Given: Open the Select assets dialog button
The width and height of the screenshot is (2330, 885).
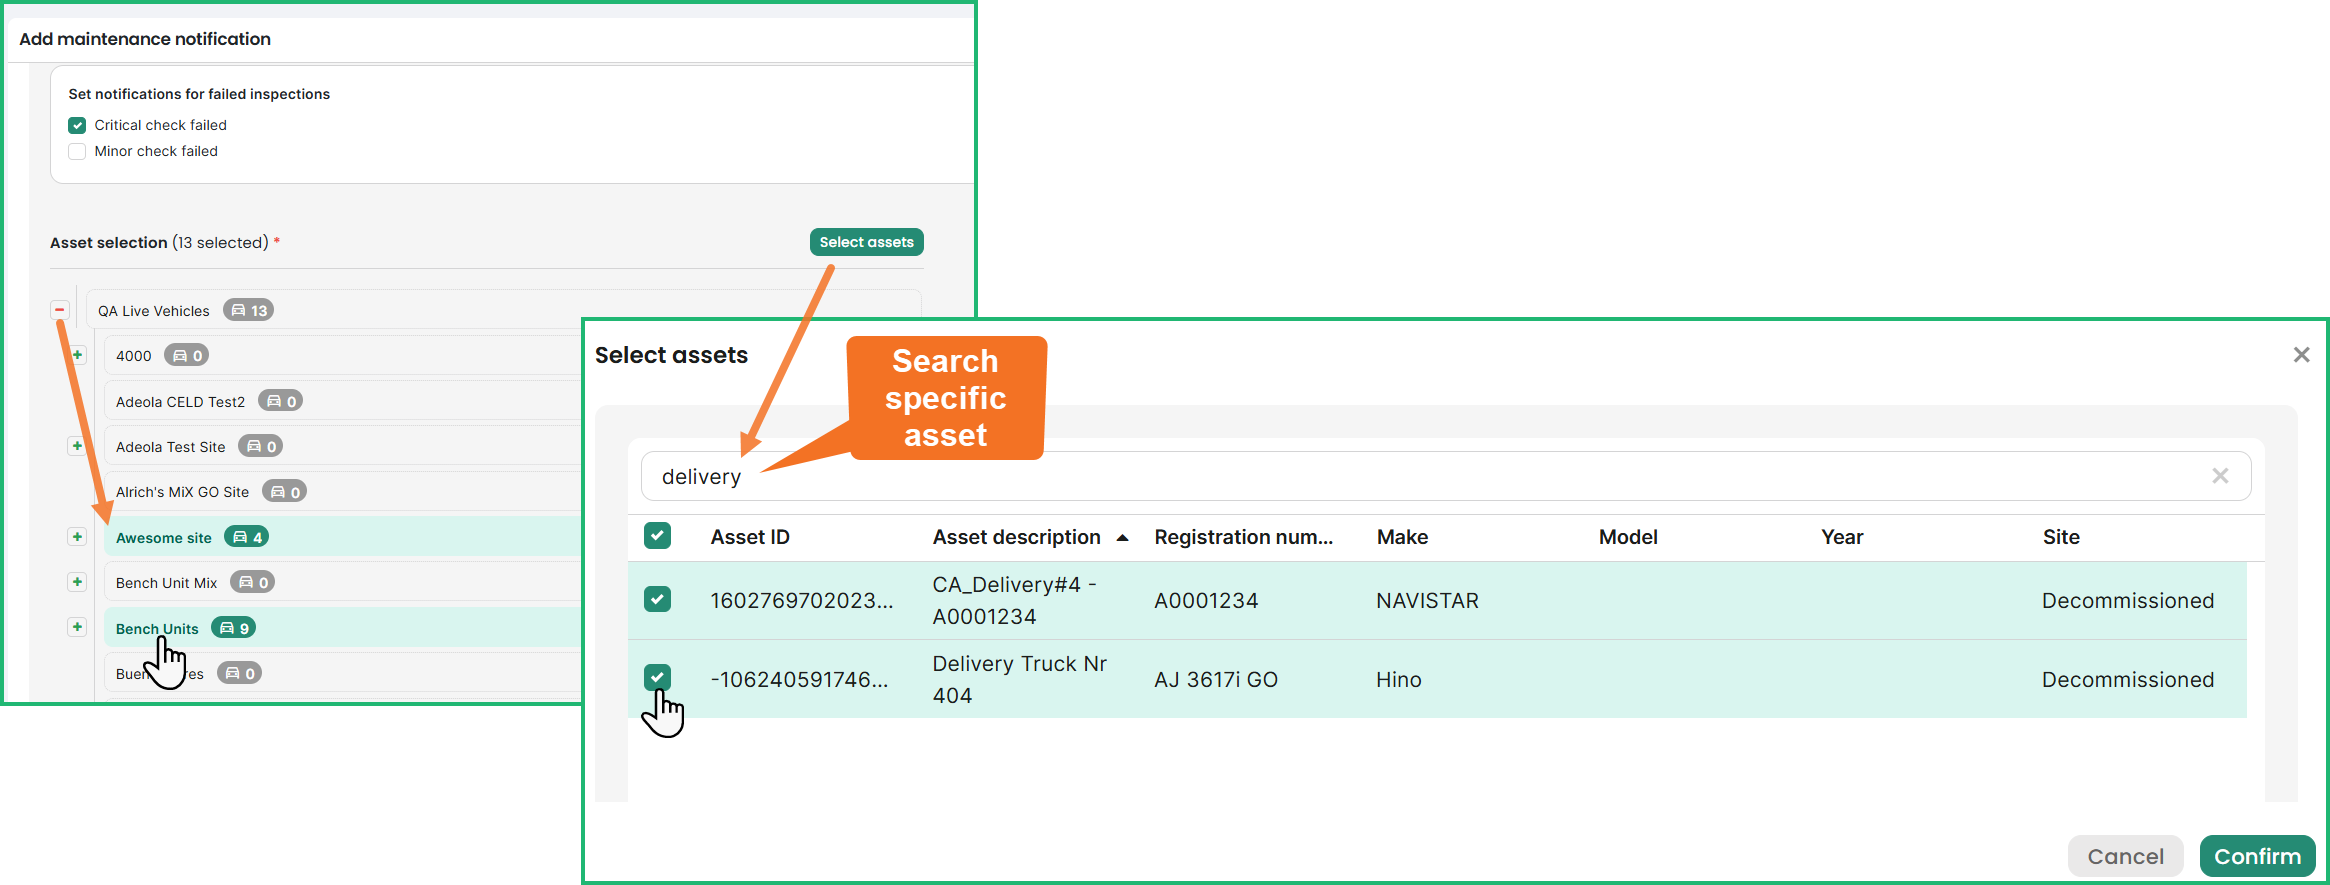Looking at the screenshot, I should click(x=866, y=242).
